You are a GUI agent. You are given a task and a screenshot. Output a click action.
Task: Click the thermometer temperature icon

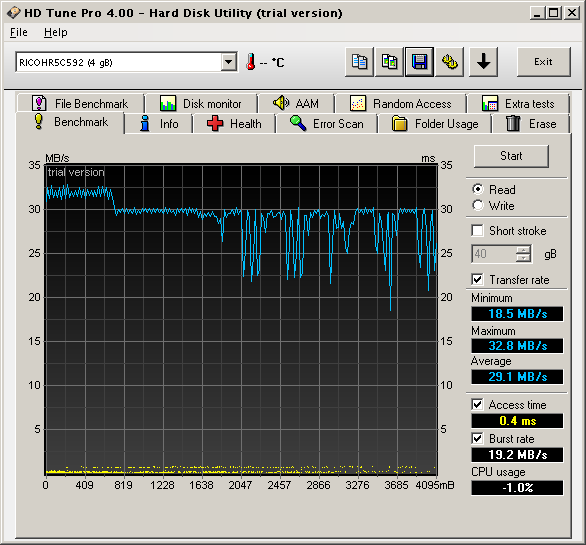(x=251, y=62)
